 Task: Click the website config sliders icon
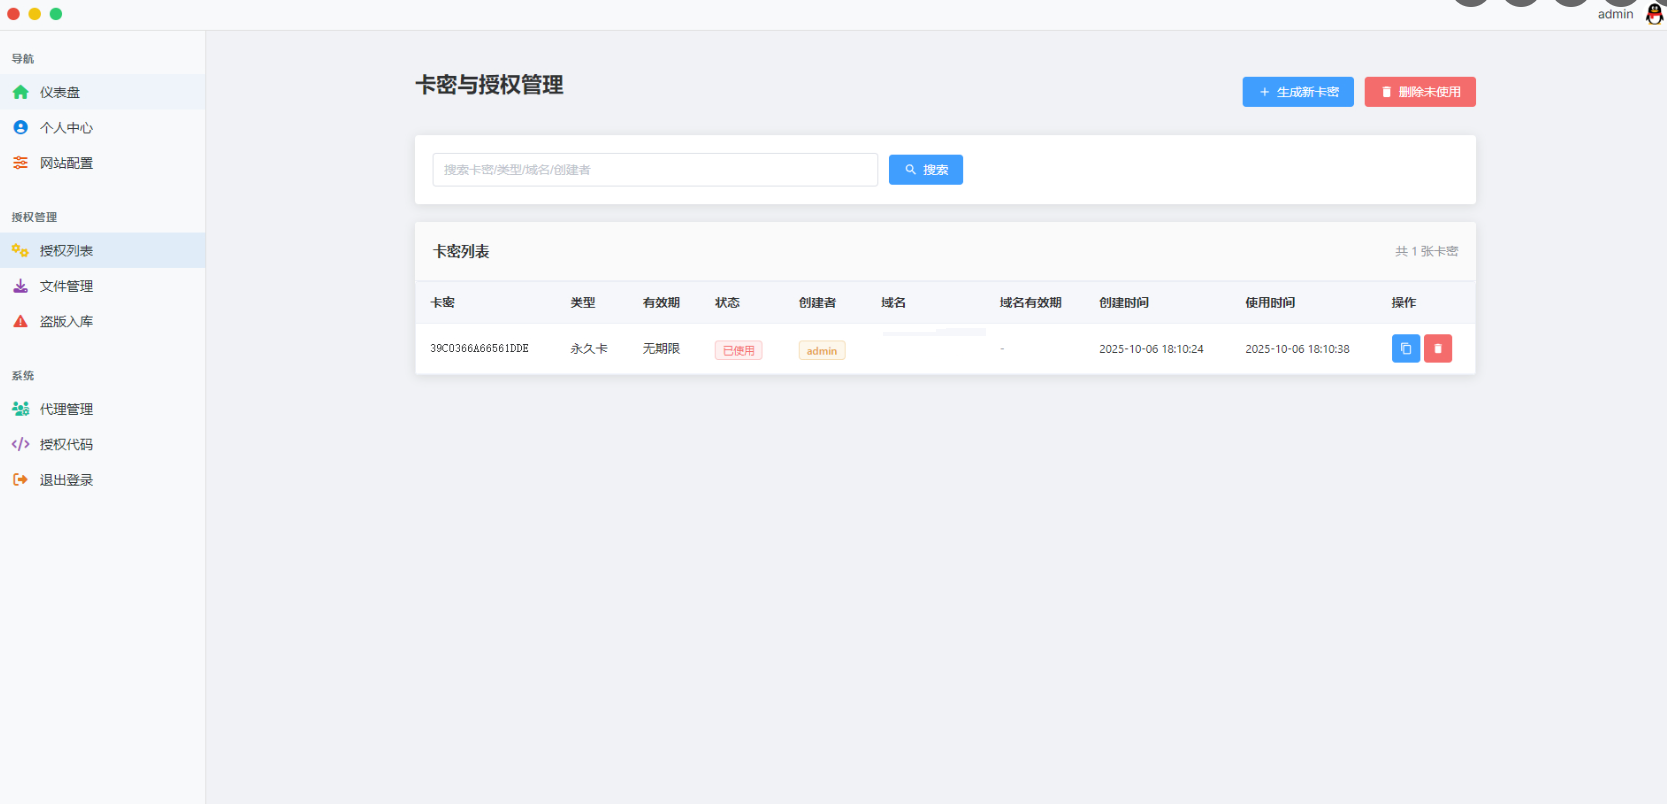[20, 163]
